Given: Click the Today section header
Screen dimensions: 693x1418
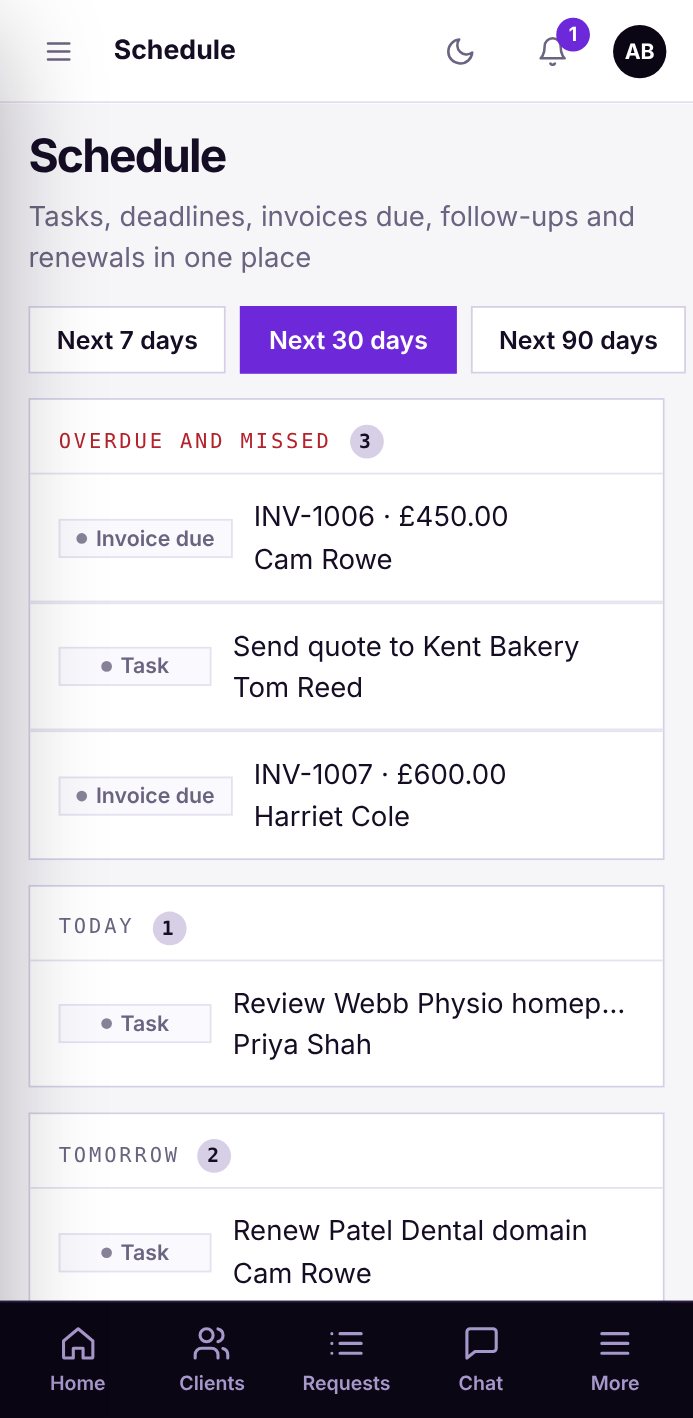Looking at the screenshot, I should tap(347, 924).
